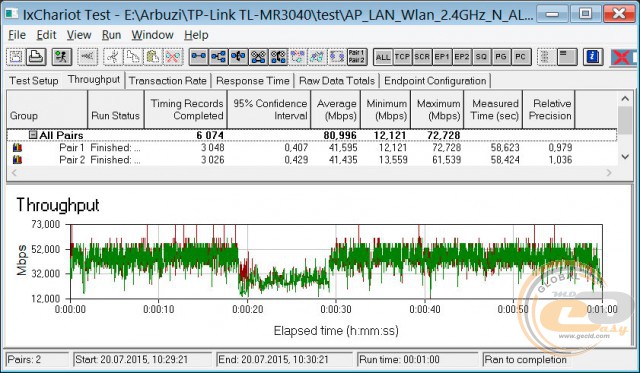Click the Add Hardware Pair icon
Viewport: 640px width, 373px height.
tap(238, 57)
